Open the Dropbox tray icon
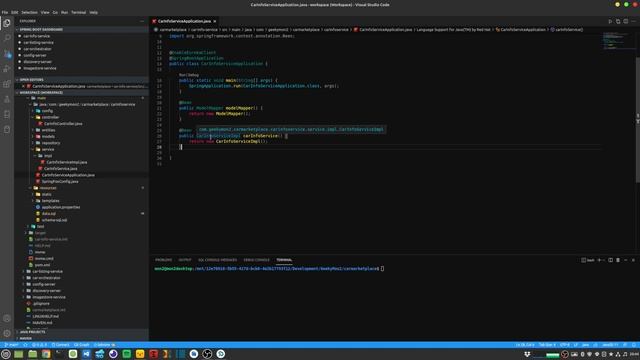Viewport: 640px width, 360px height. 527,354
